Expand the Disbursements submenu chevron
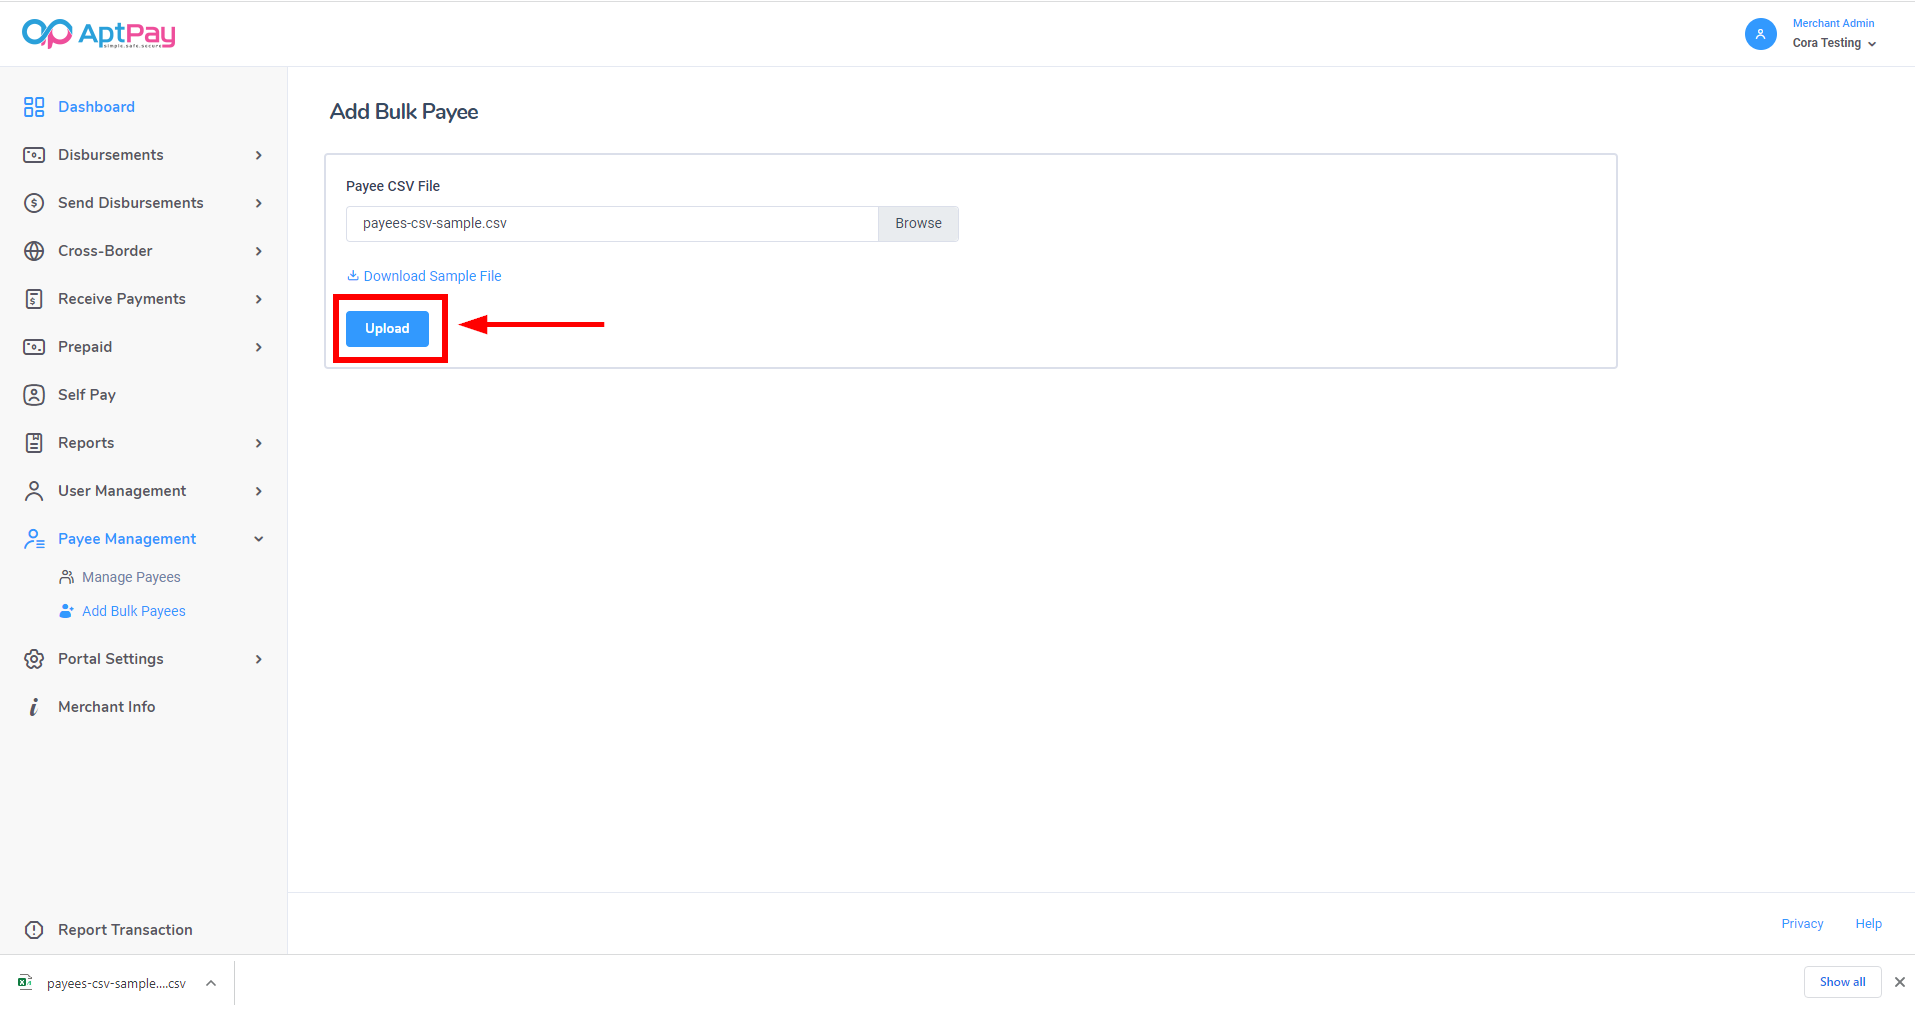The height and width of the screenshot is (1011, 1915). [x=259, y=155]
